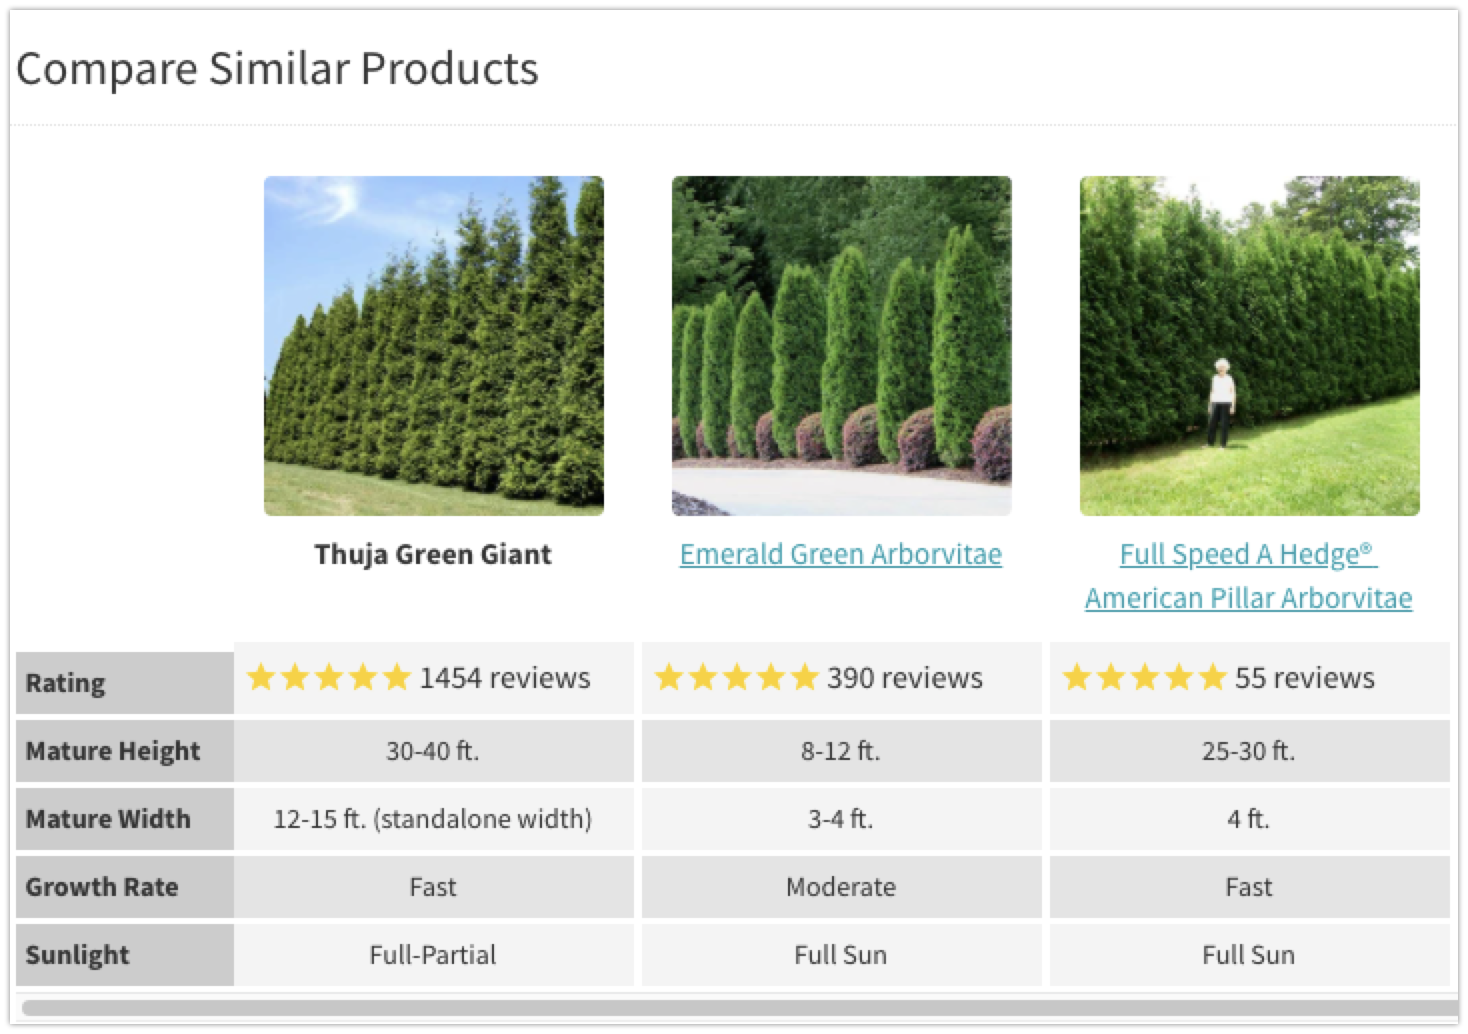Click the 55 reviews text for American Pillar
1468x1034 pixels.
[1303, 678]
